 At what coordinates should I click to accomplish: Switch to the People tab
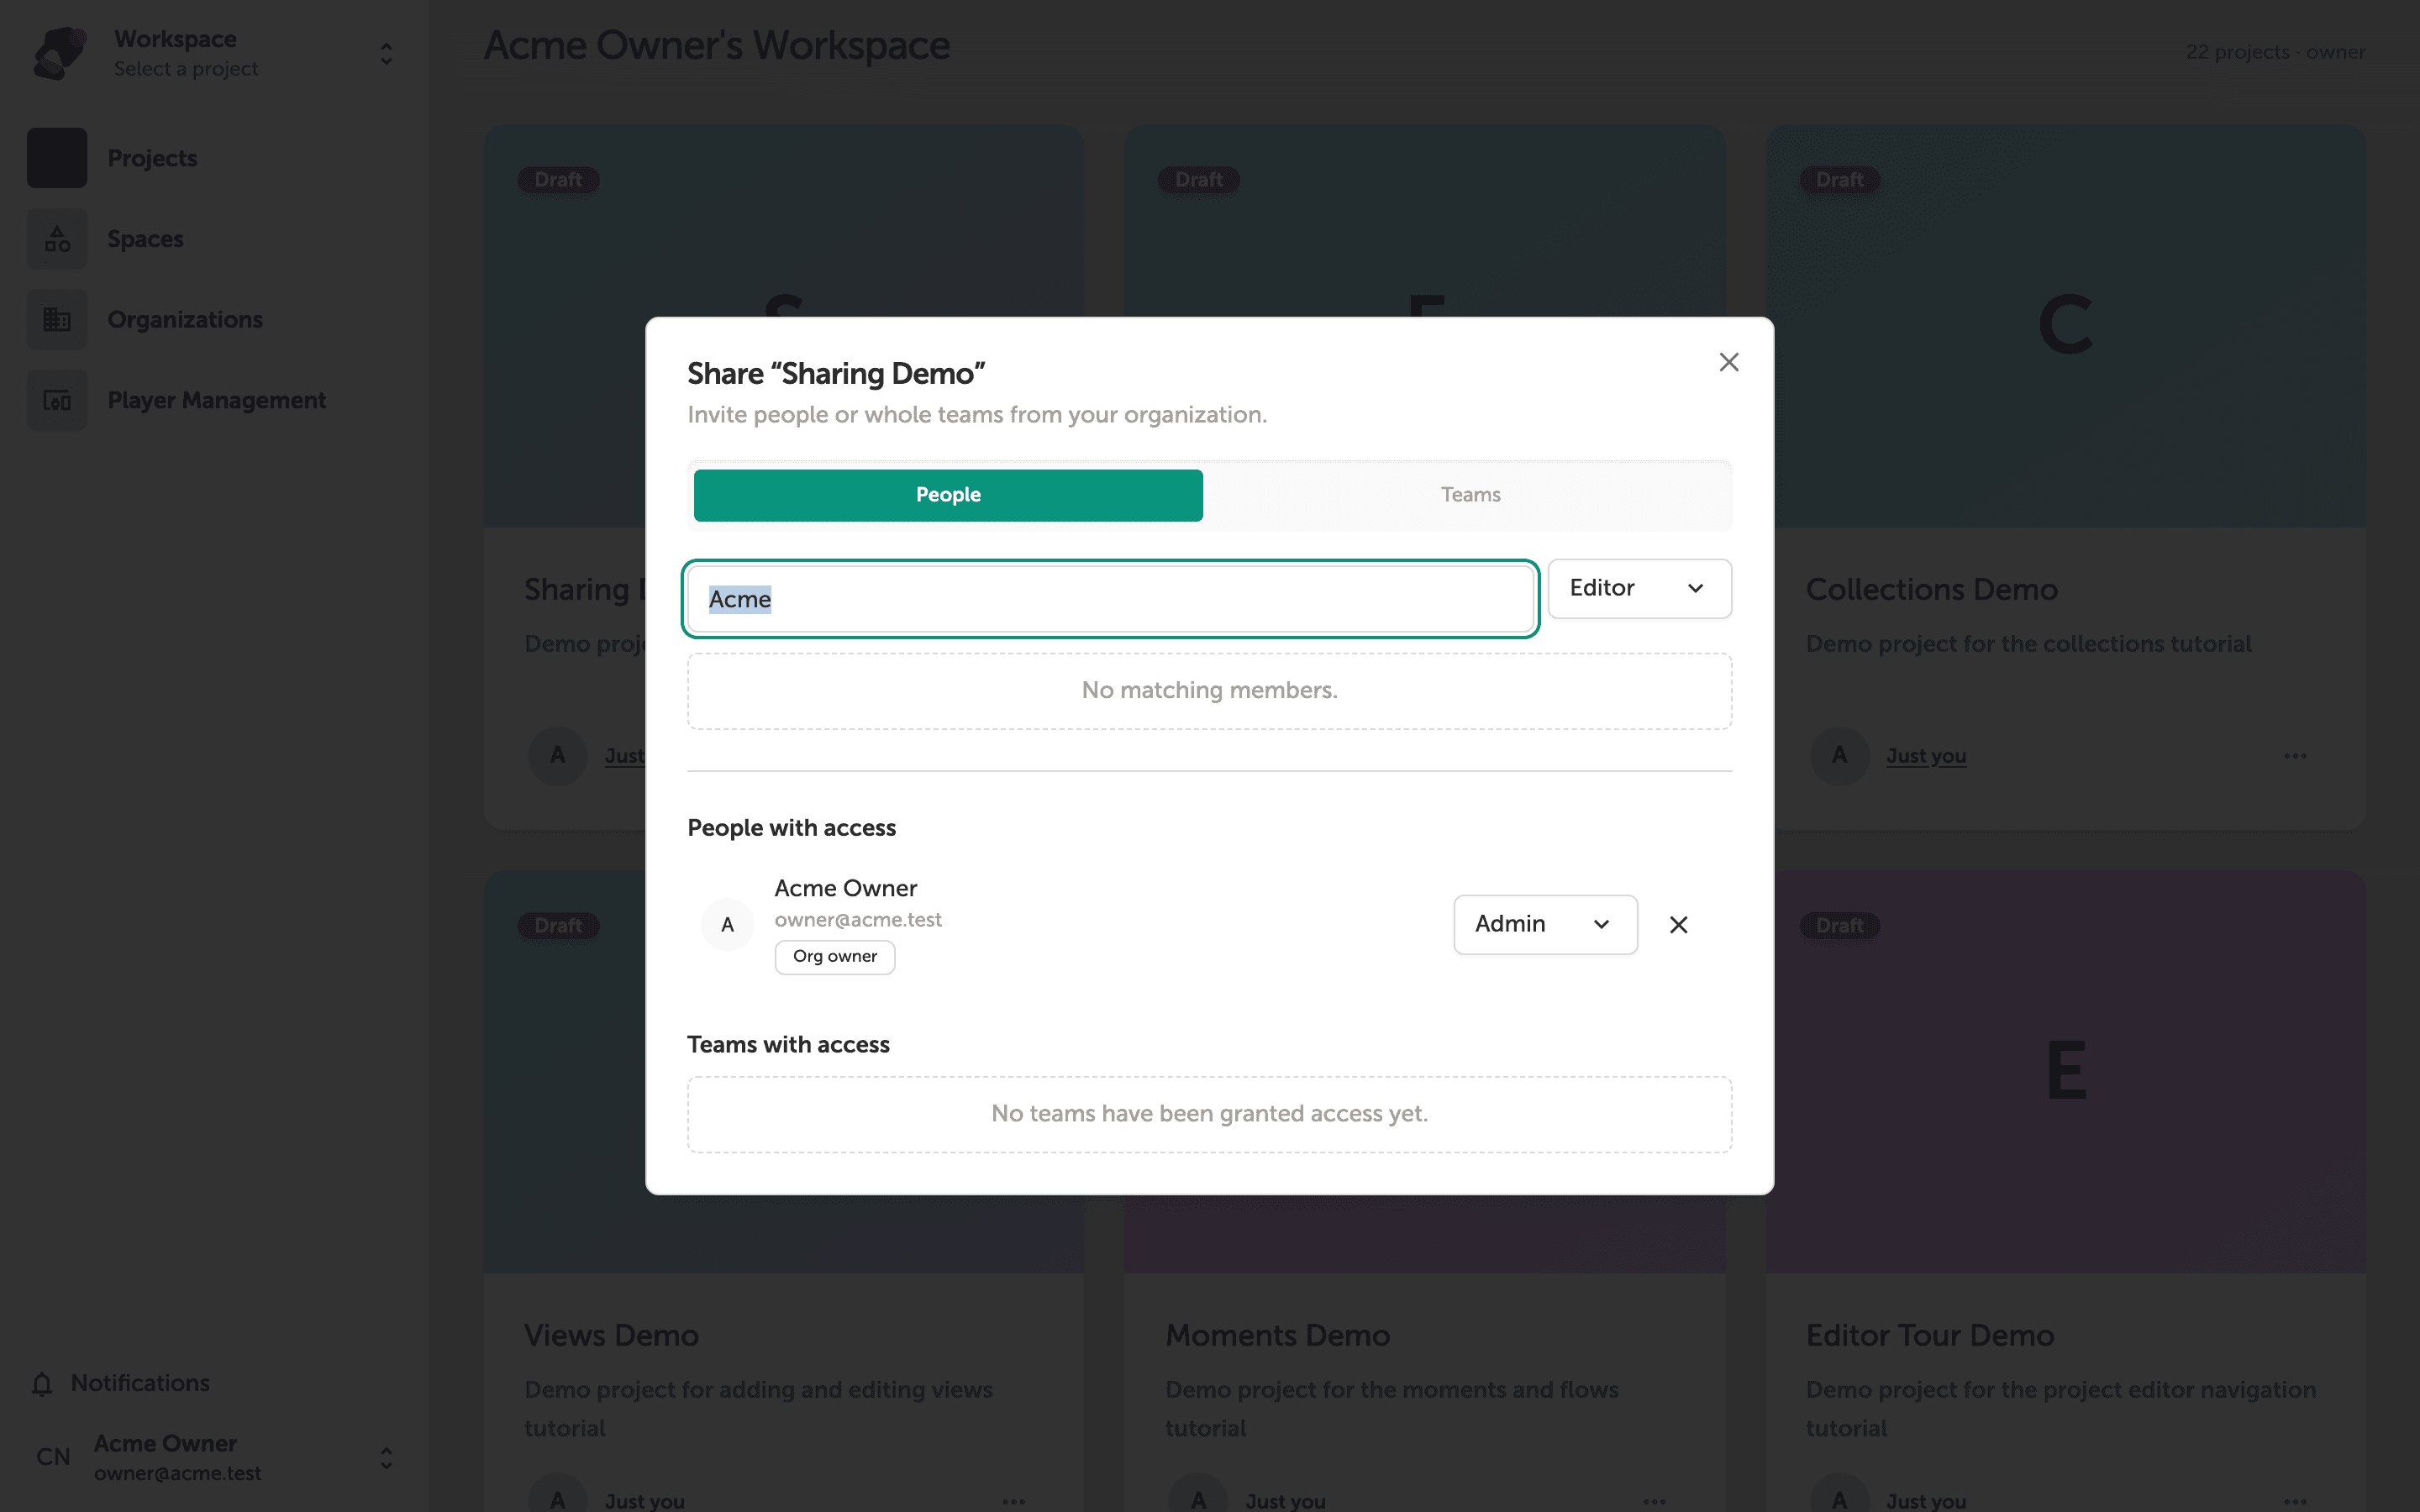[x=948, y=495]
